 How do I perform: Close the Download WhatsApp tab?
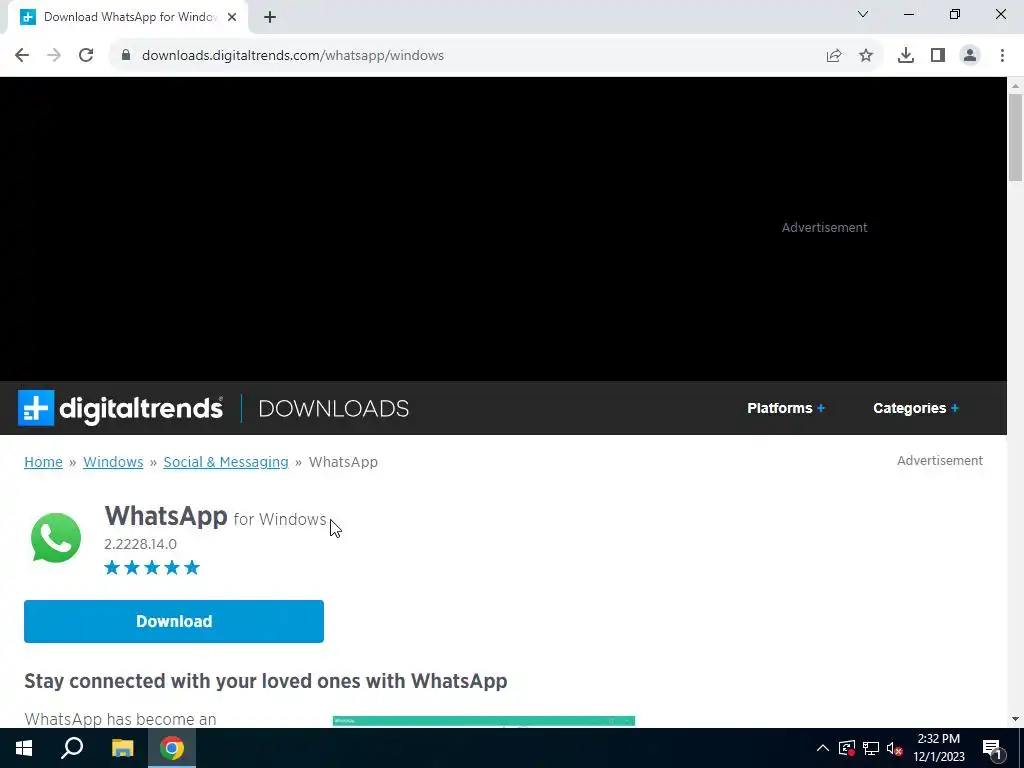coord(232,17)
